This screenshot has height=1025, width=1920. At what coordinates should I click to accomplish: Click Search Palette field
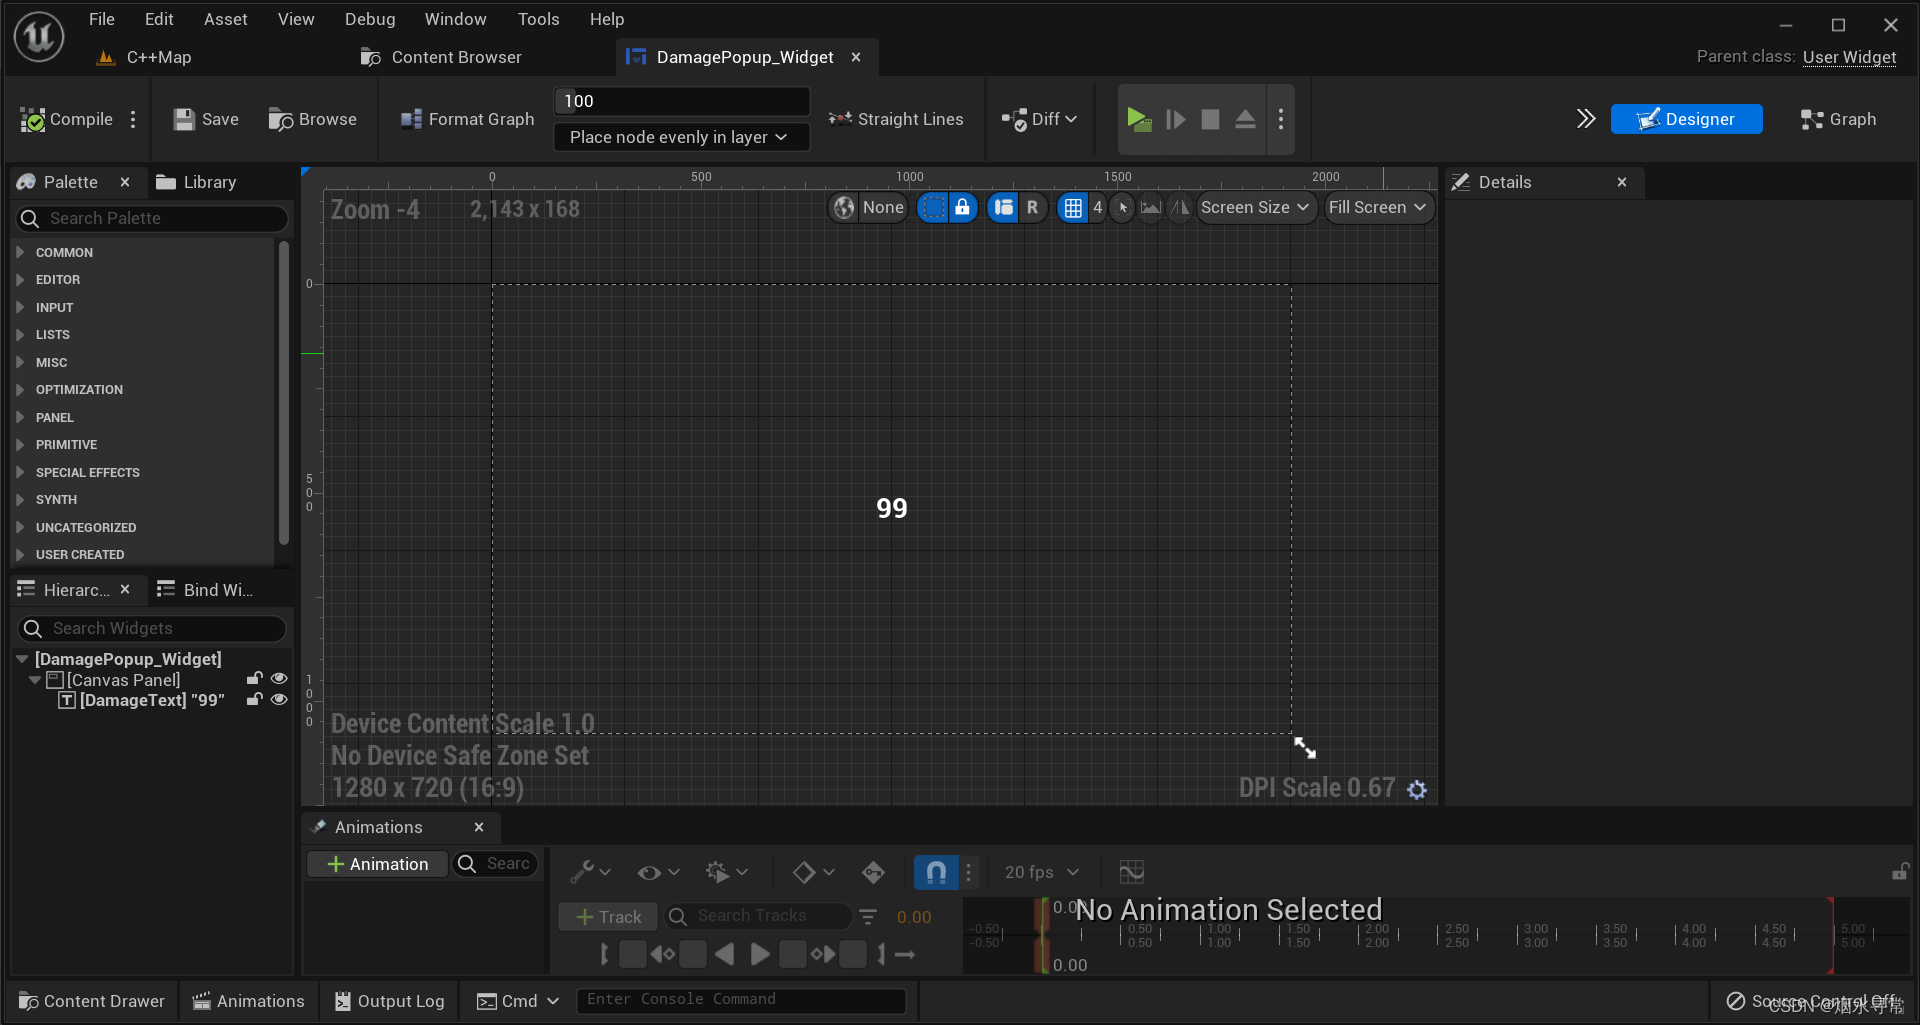[153, 218]
